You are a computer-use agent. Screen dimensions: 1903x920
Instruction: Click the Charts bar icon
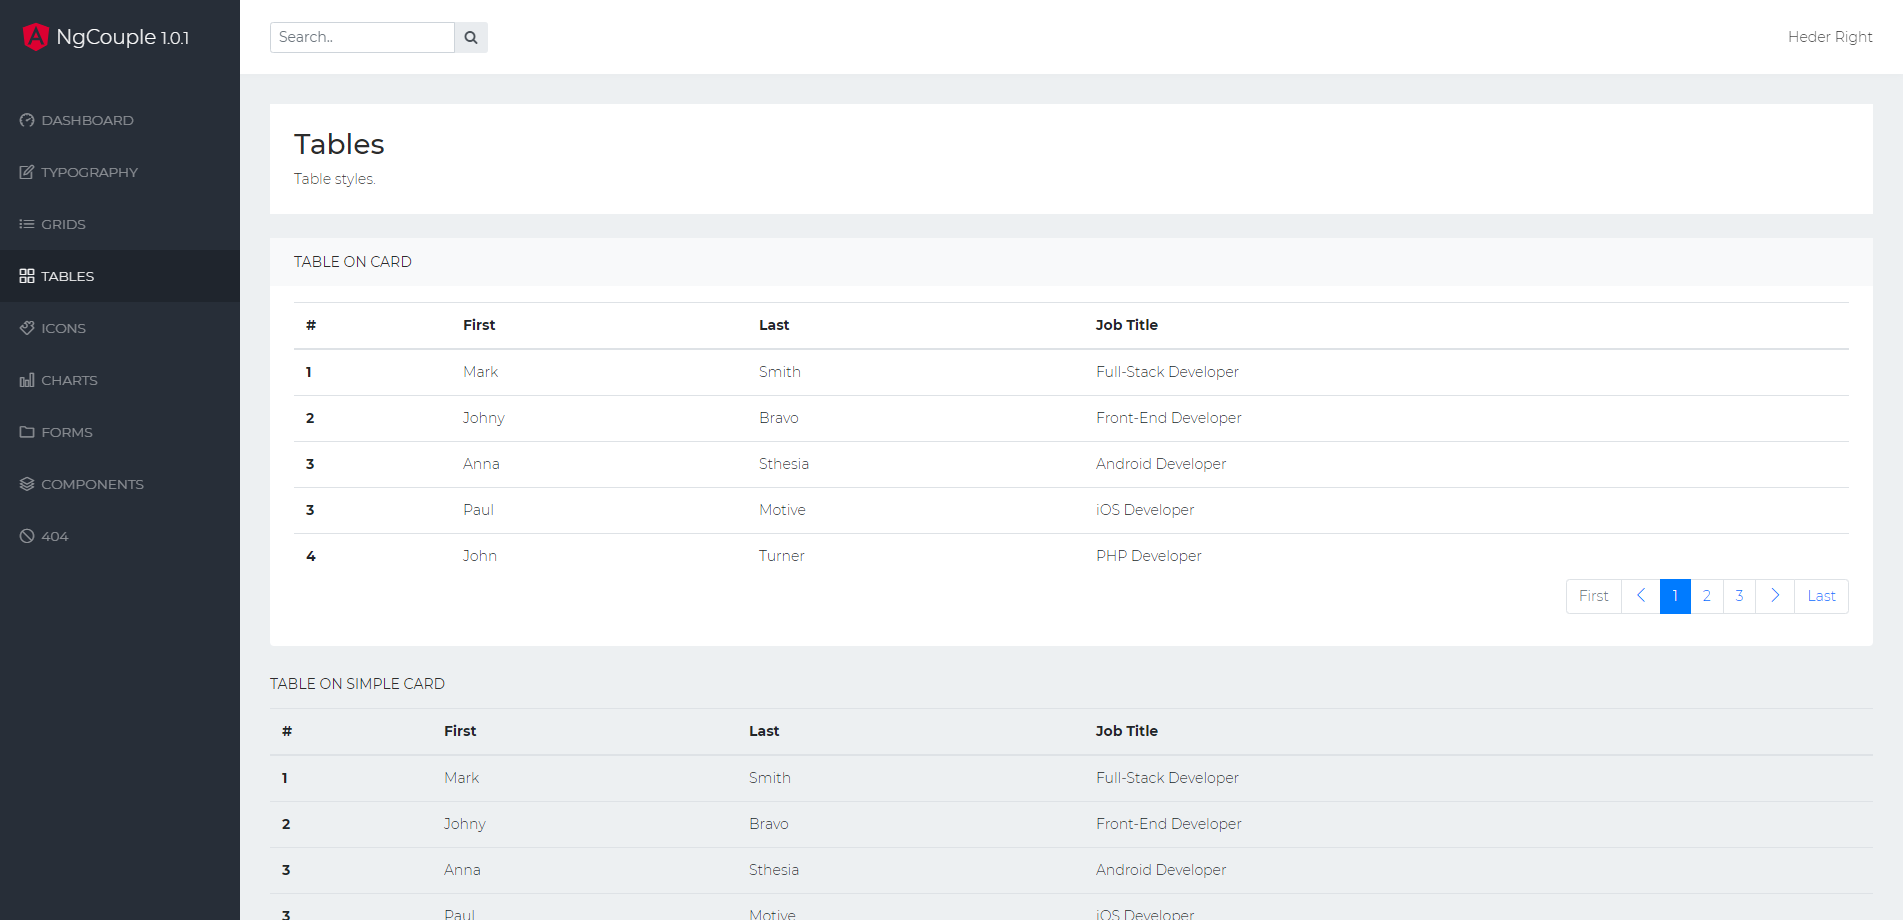pos(27,380)
